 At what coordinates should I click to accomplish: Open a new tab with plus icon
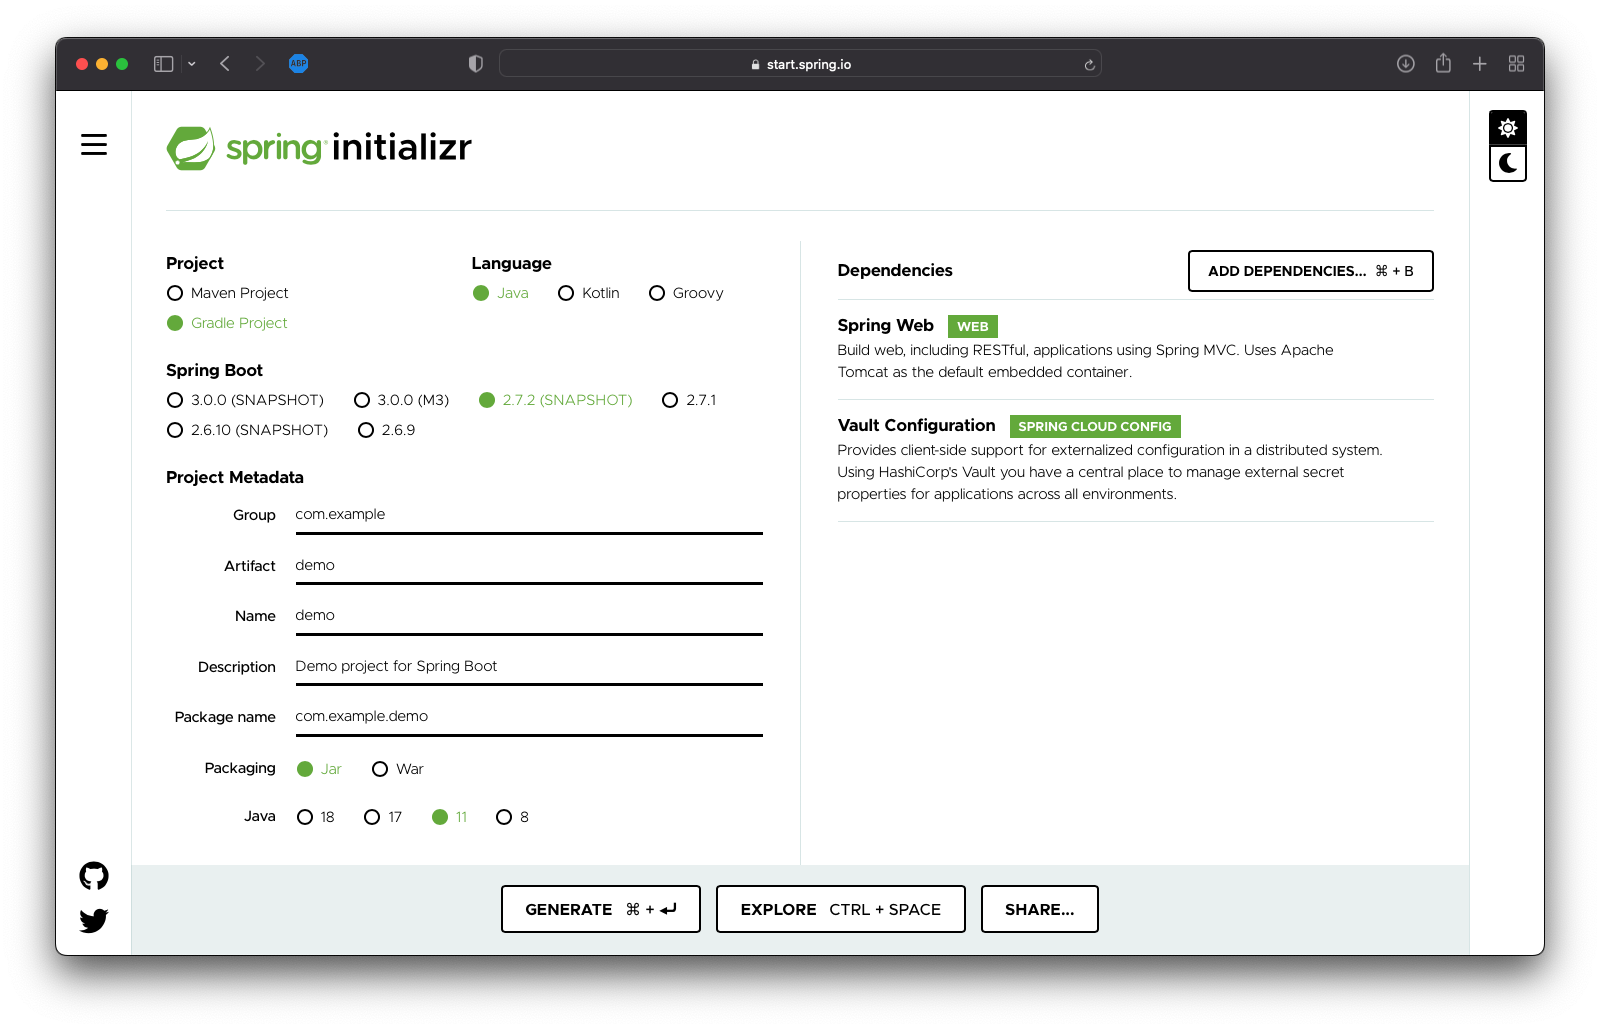pos(1480,64)
